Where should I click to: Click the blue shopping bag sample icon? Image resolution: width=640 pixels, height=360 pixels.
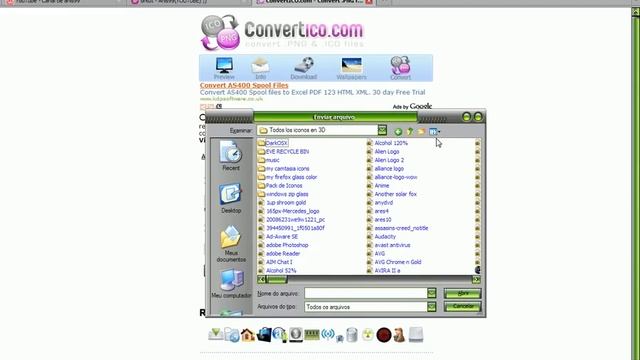[x=264, y=335]
